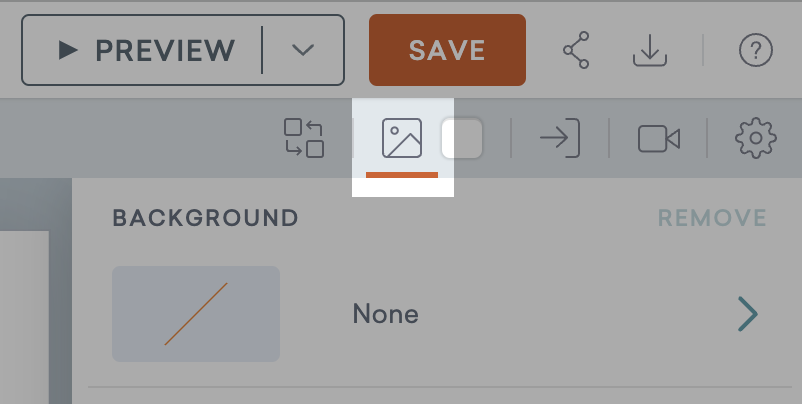Click the white color swatch
Image resolution: width=802 pixels, height=404 pixels.
[x=462, y=139]
